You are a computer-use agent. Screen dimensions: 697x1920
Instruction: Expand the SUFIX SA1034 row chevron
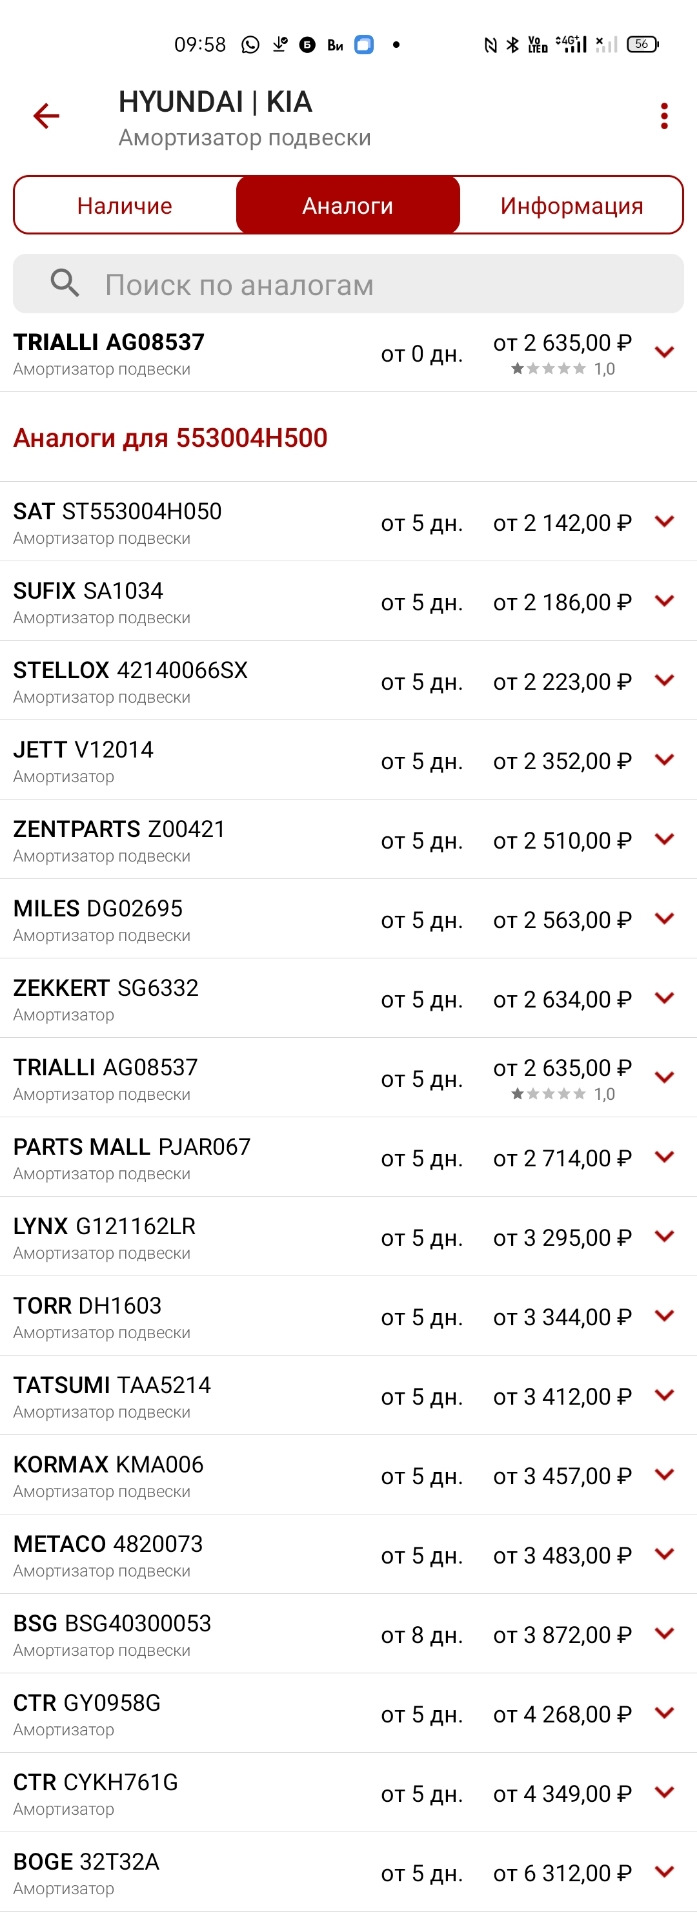664,601
